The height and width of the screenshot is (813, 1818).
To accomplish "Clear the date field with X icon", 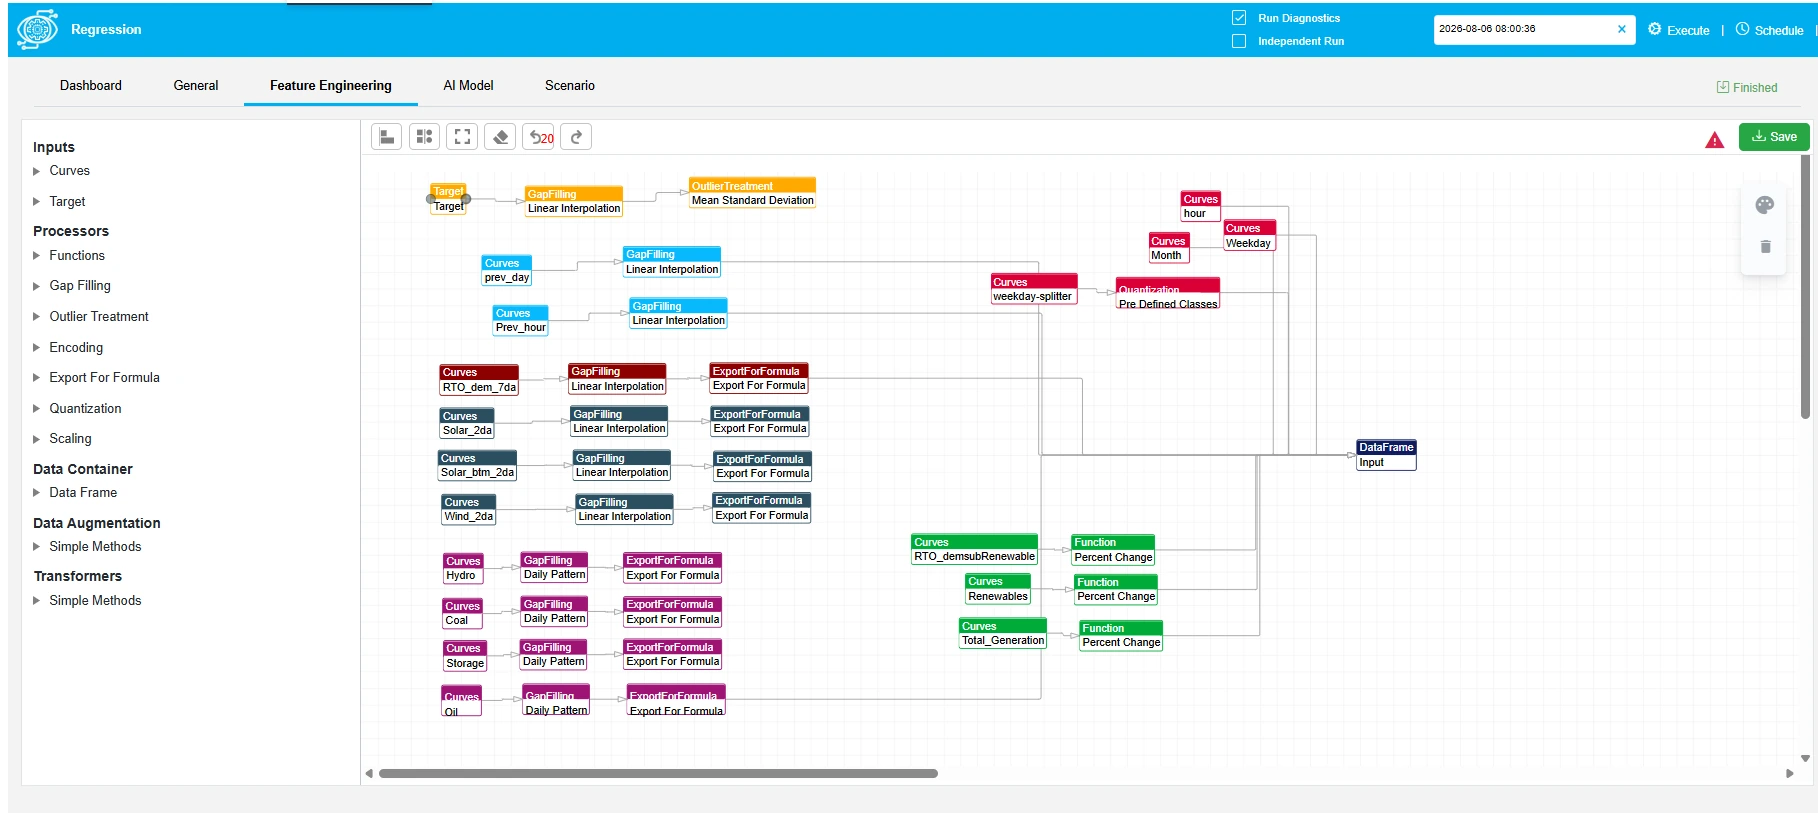I will (x=1621, y=29).
